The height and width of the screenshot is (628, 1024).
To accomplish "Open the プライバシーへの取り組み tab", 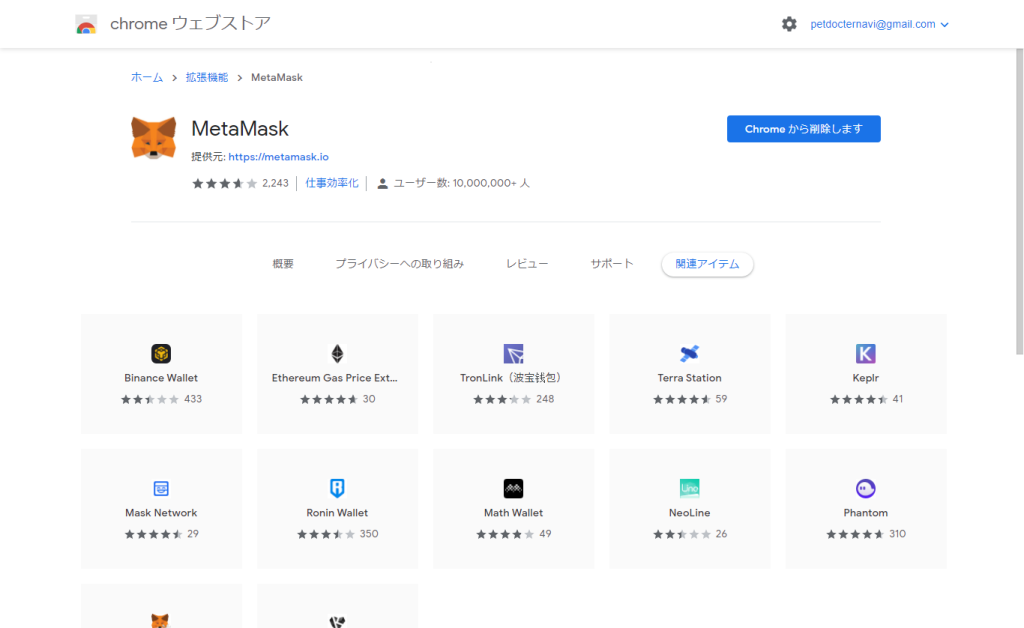I will tap(400, 264).
